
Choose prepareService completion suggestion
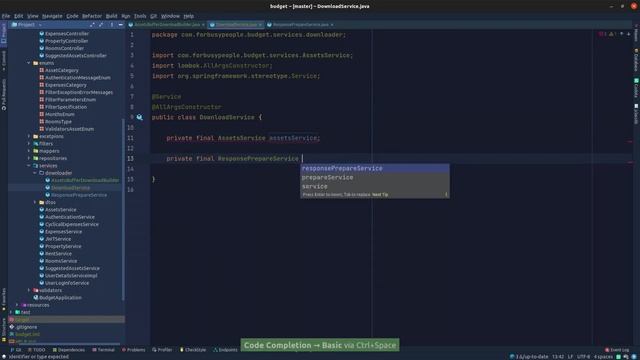pyautogui.click(x=375, y=177)
